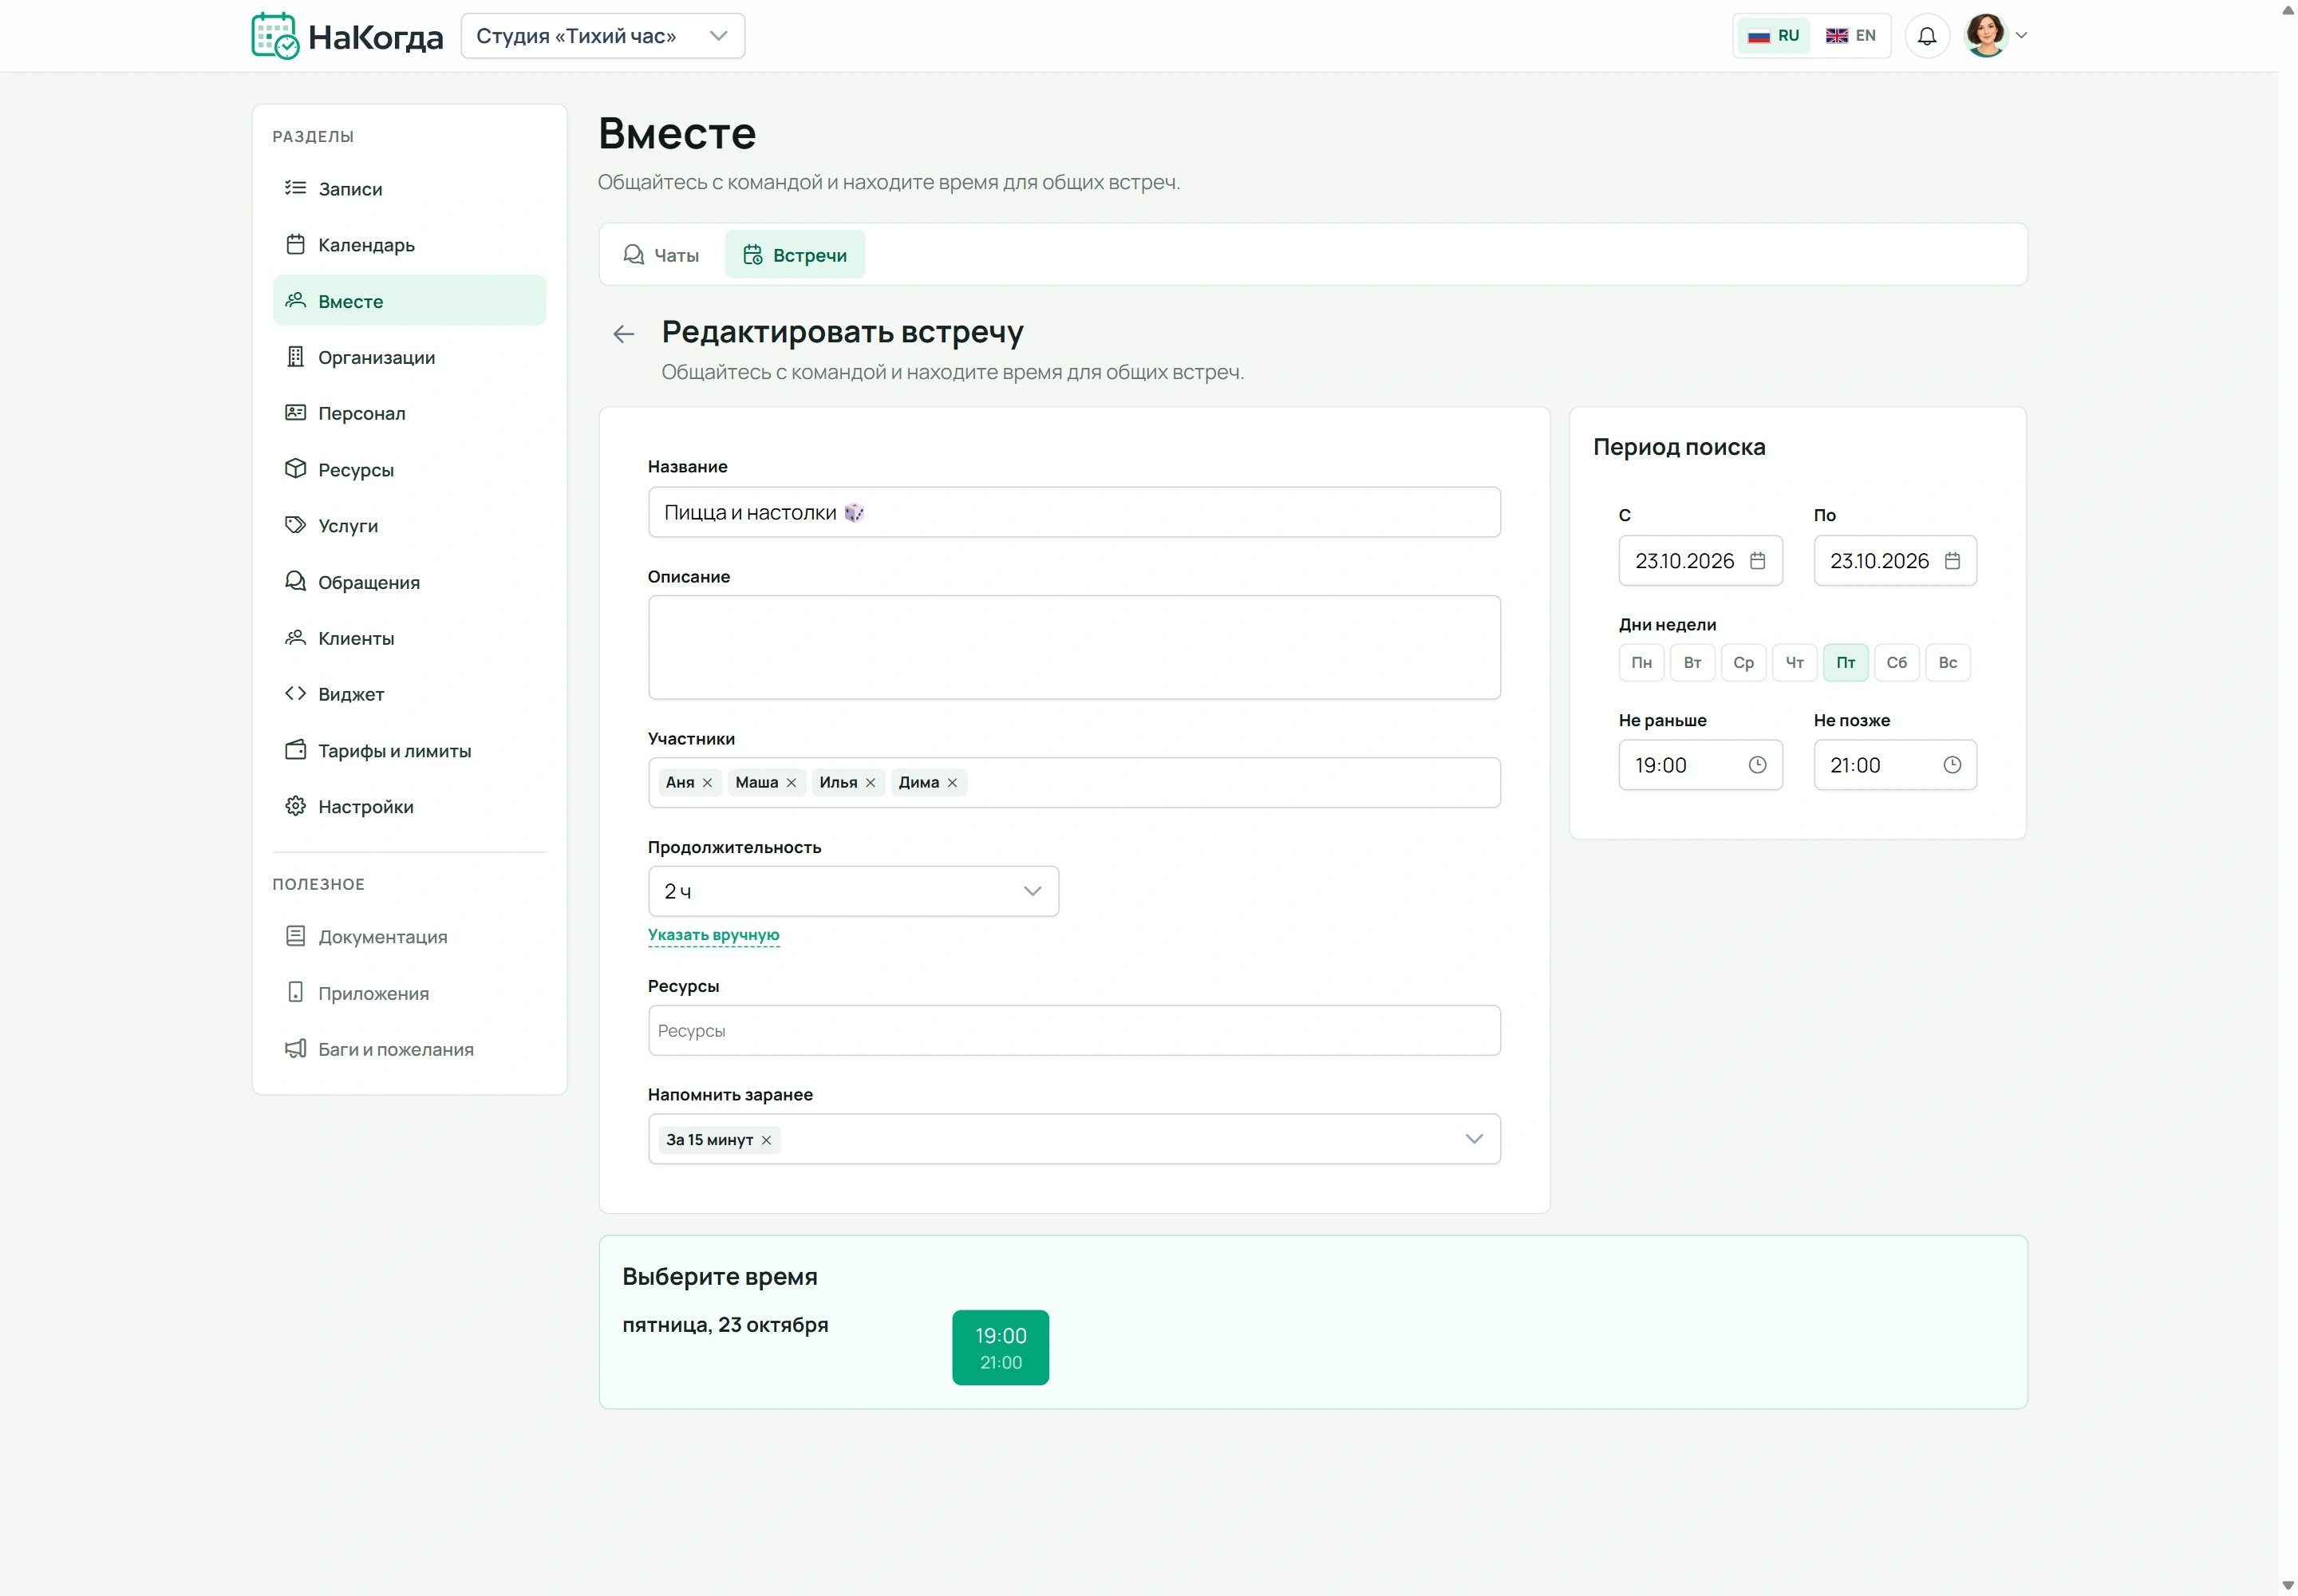This screenshot has height=1596, width=2298.
Task: Open Записи in the sidebar
Action: 409,189
